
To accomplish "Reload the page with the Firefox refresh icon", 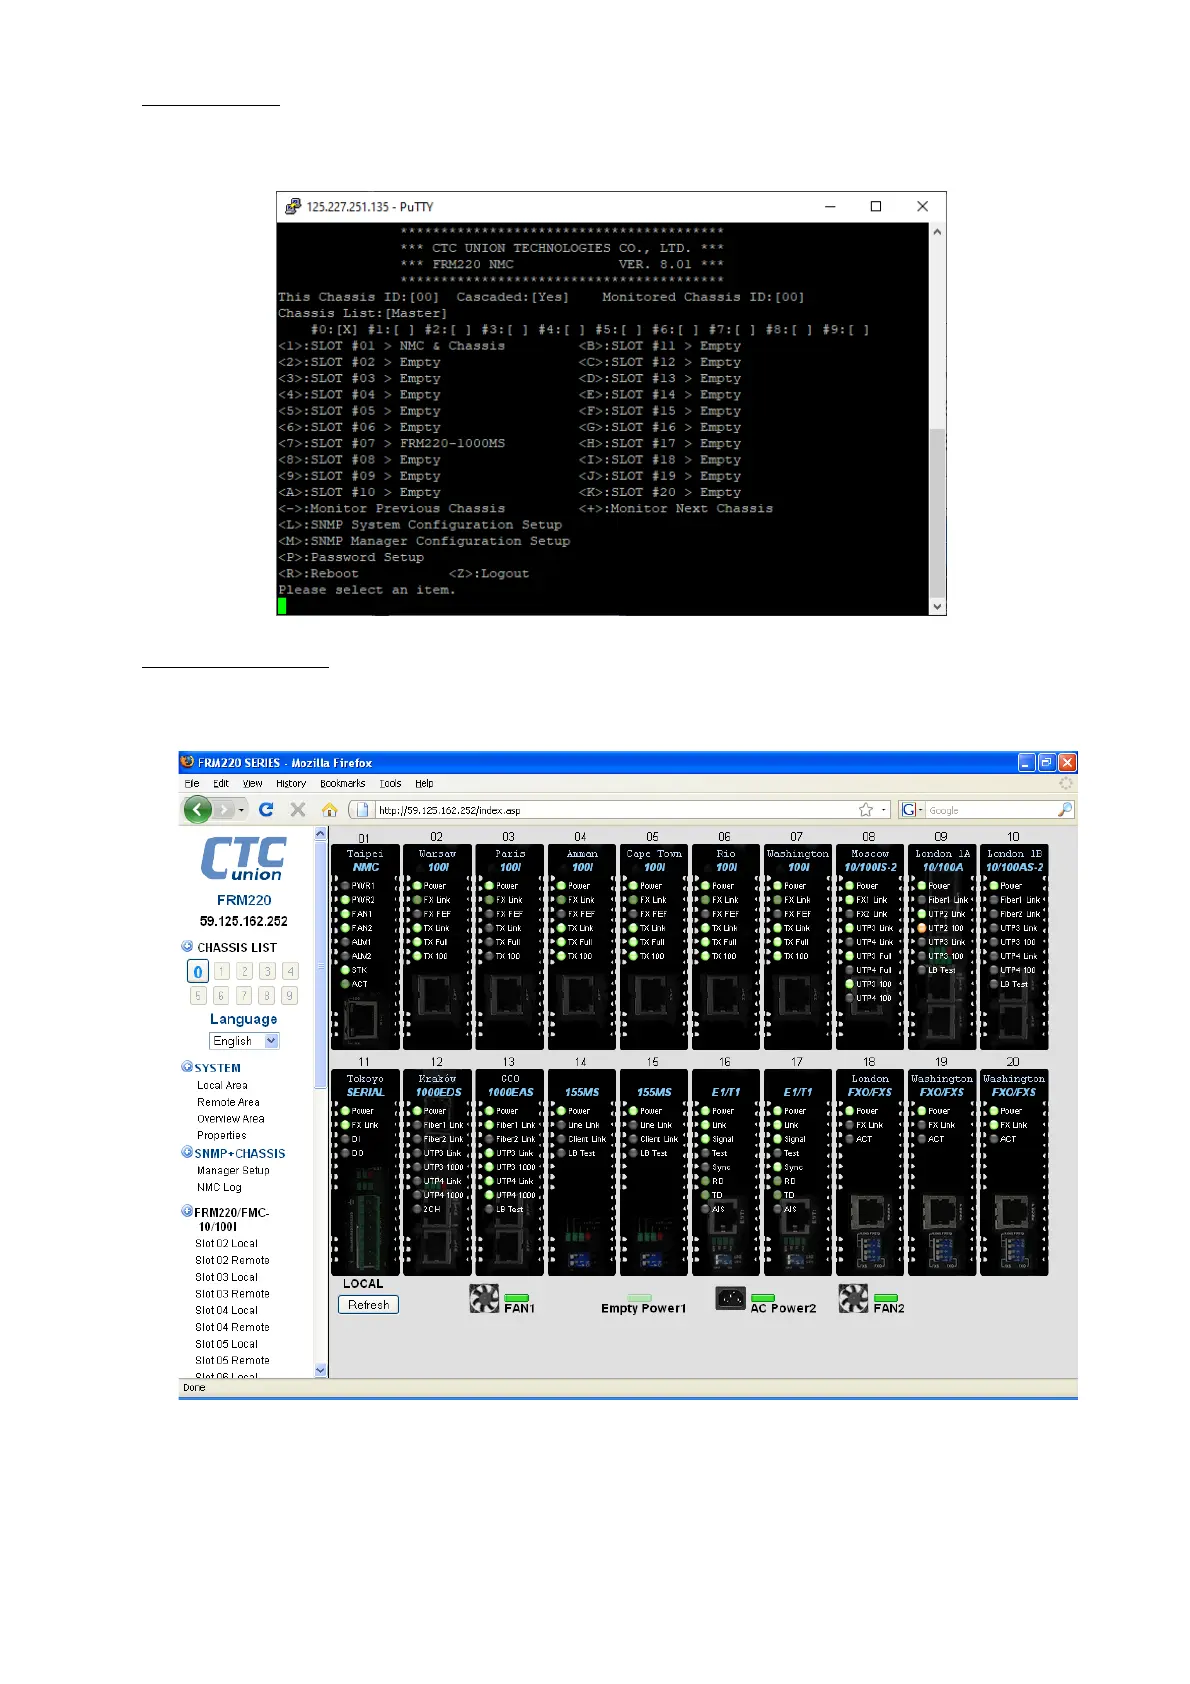I will pos(266,809).
